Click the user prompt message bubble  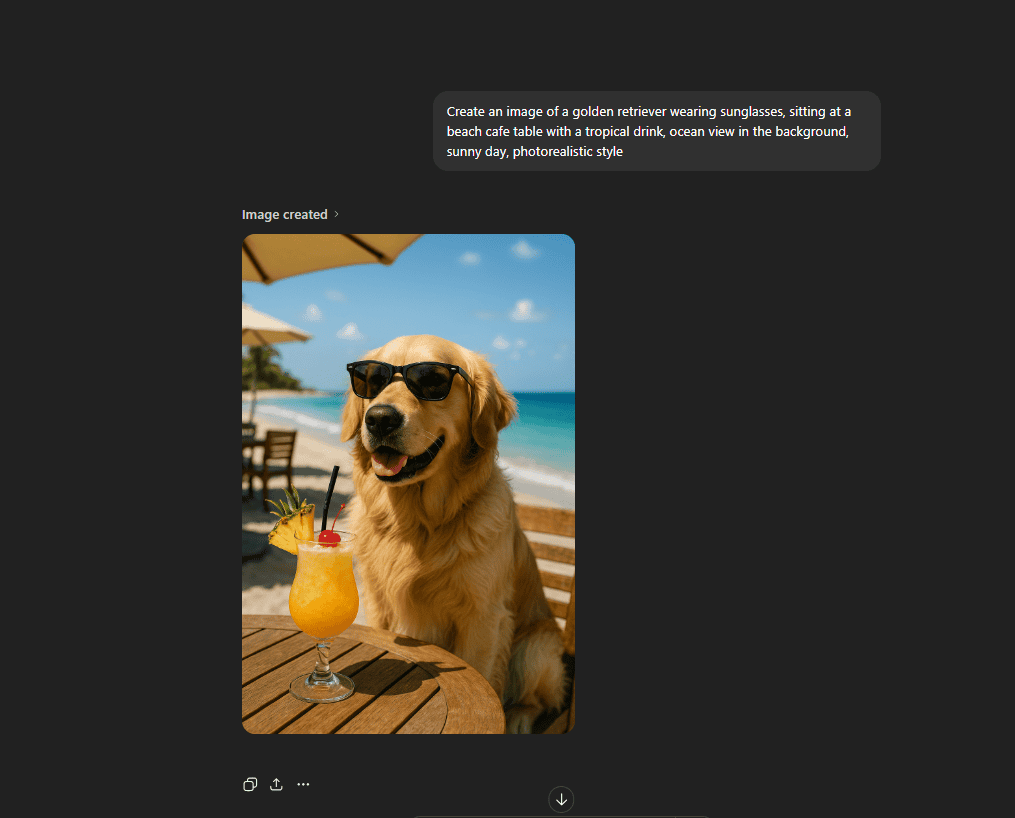coord(656,131)
